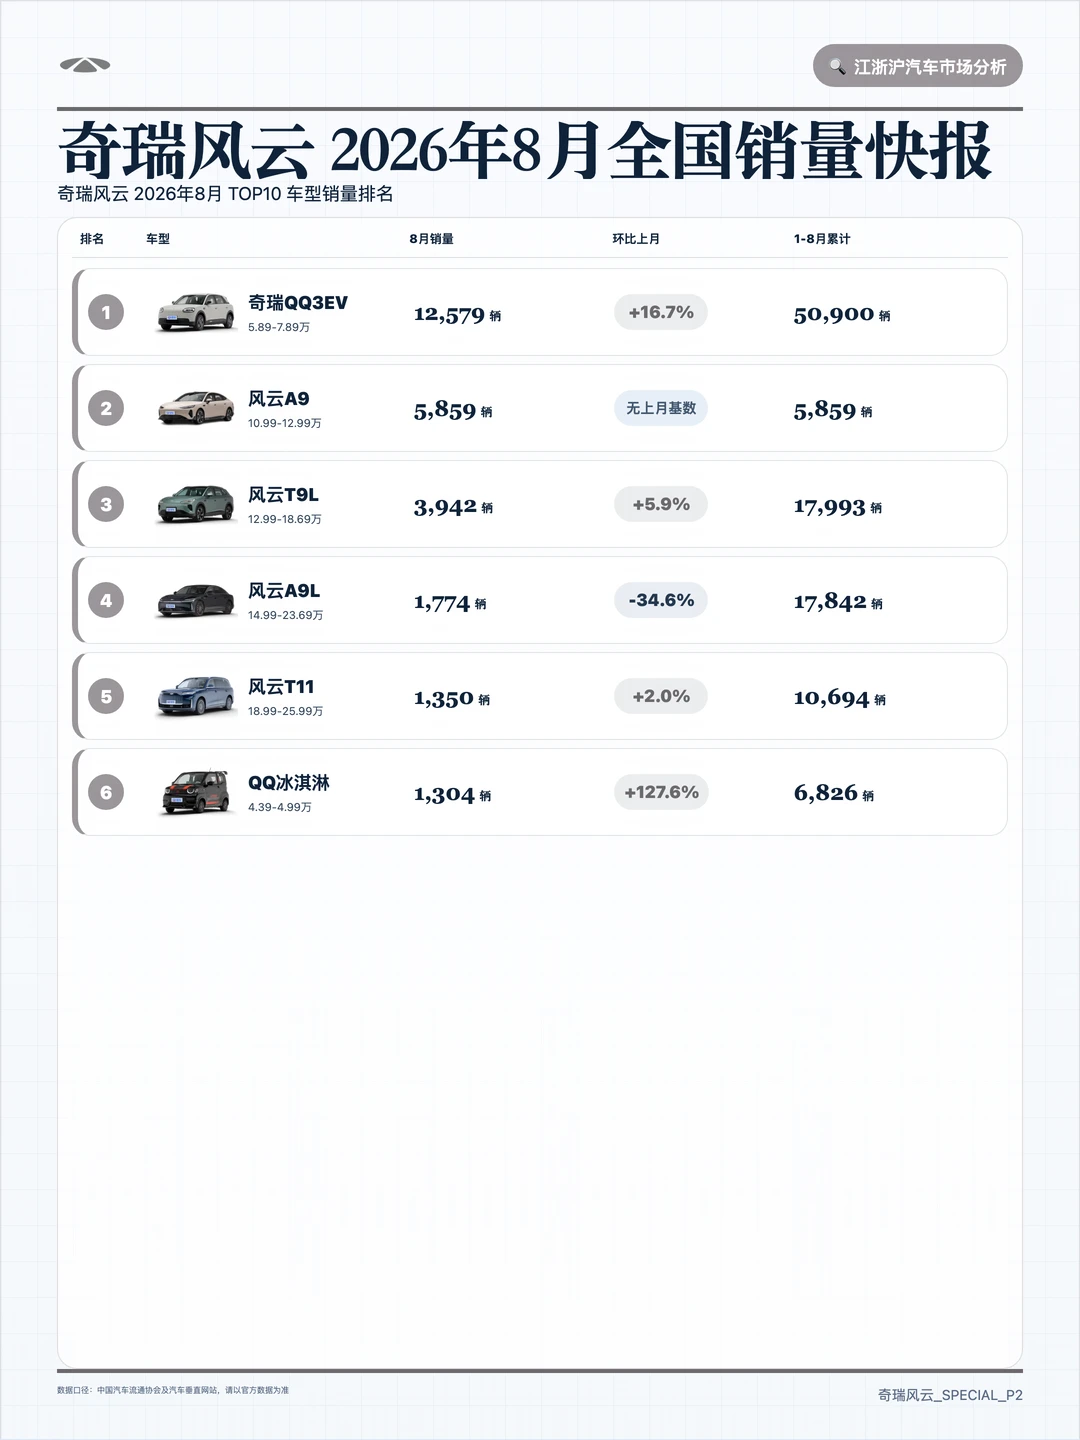Click the black 风云A9L car image
This screenshot has height=1440, width=1080.
[x=196, y=600]
